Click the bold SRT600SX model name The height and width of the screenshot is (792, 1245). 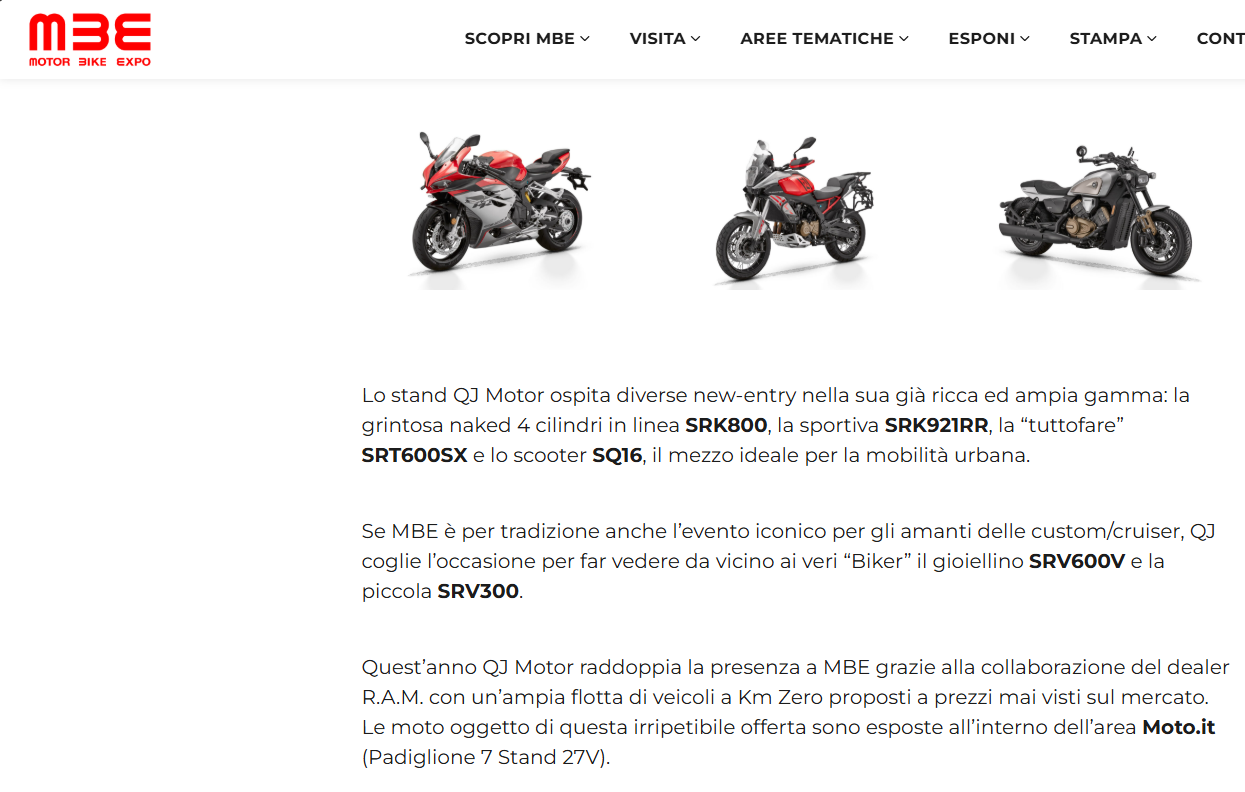[414, 456]
